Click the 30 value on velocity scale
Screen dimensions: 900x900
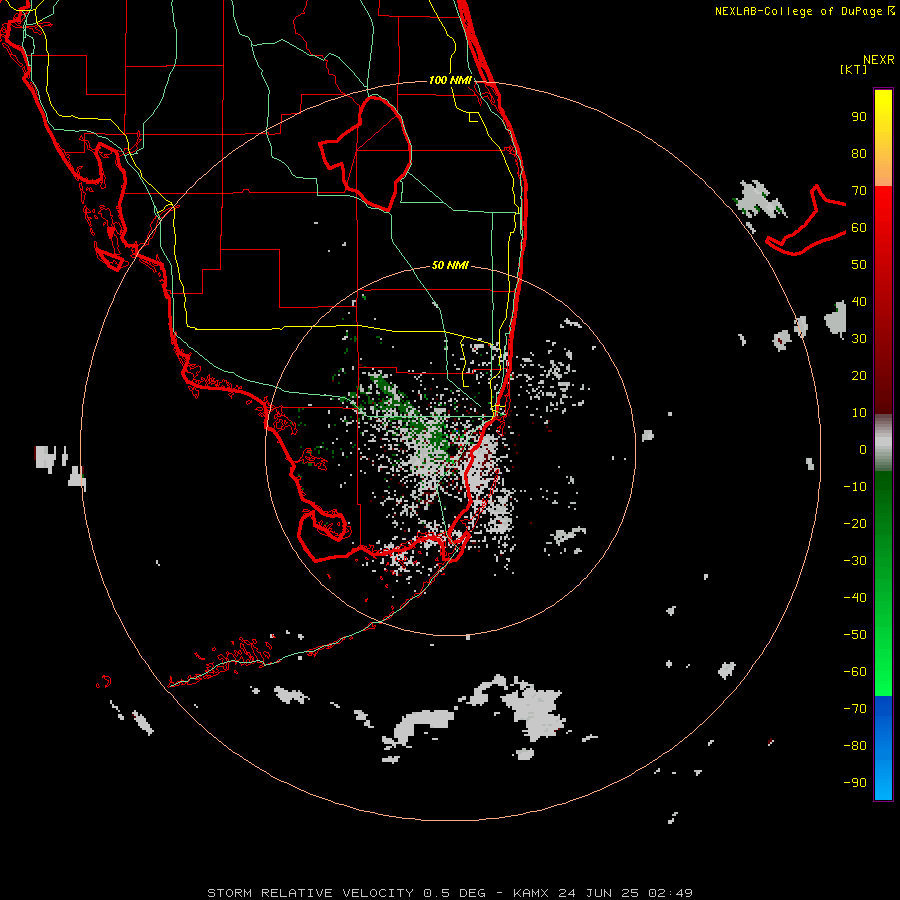(x=859, y=339)
